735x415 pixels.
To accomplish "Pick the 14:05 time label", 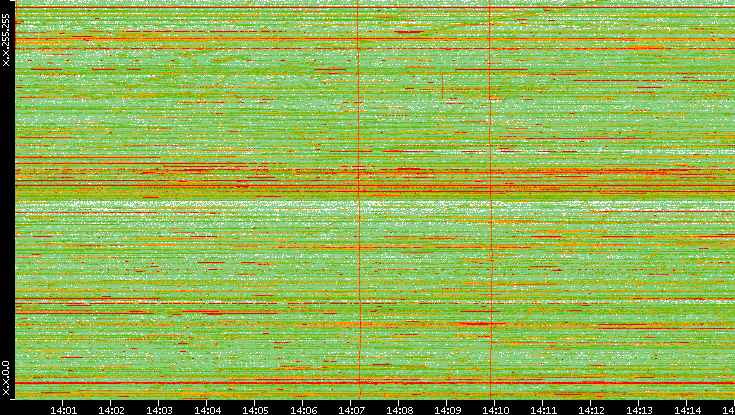I will (255, 410).
